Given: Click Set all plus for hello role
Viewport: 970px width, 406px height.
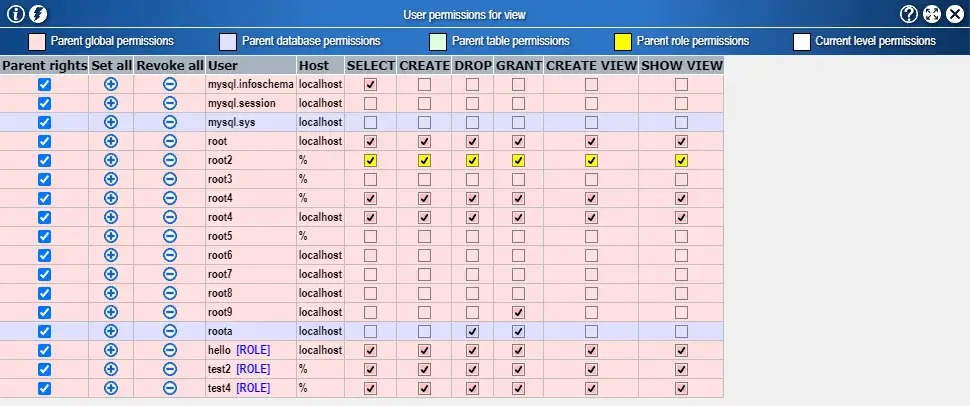Looking at the screenshot, I should pos(111,350).
